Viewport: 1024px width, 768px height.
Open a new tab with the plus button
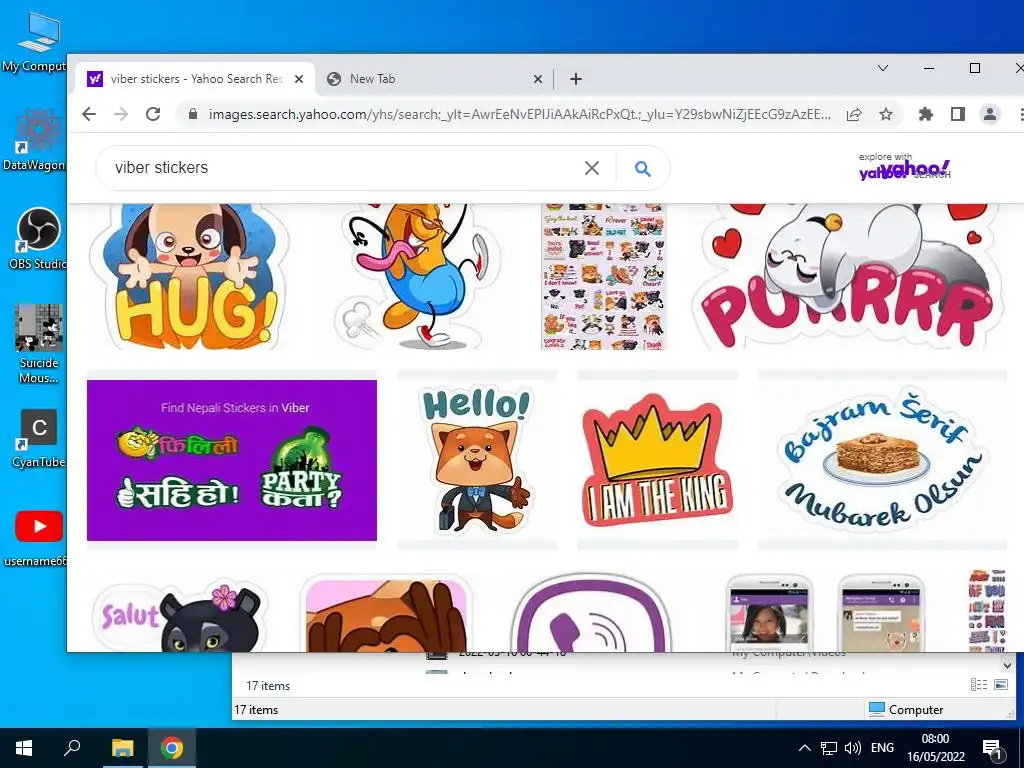click(575, 79)
